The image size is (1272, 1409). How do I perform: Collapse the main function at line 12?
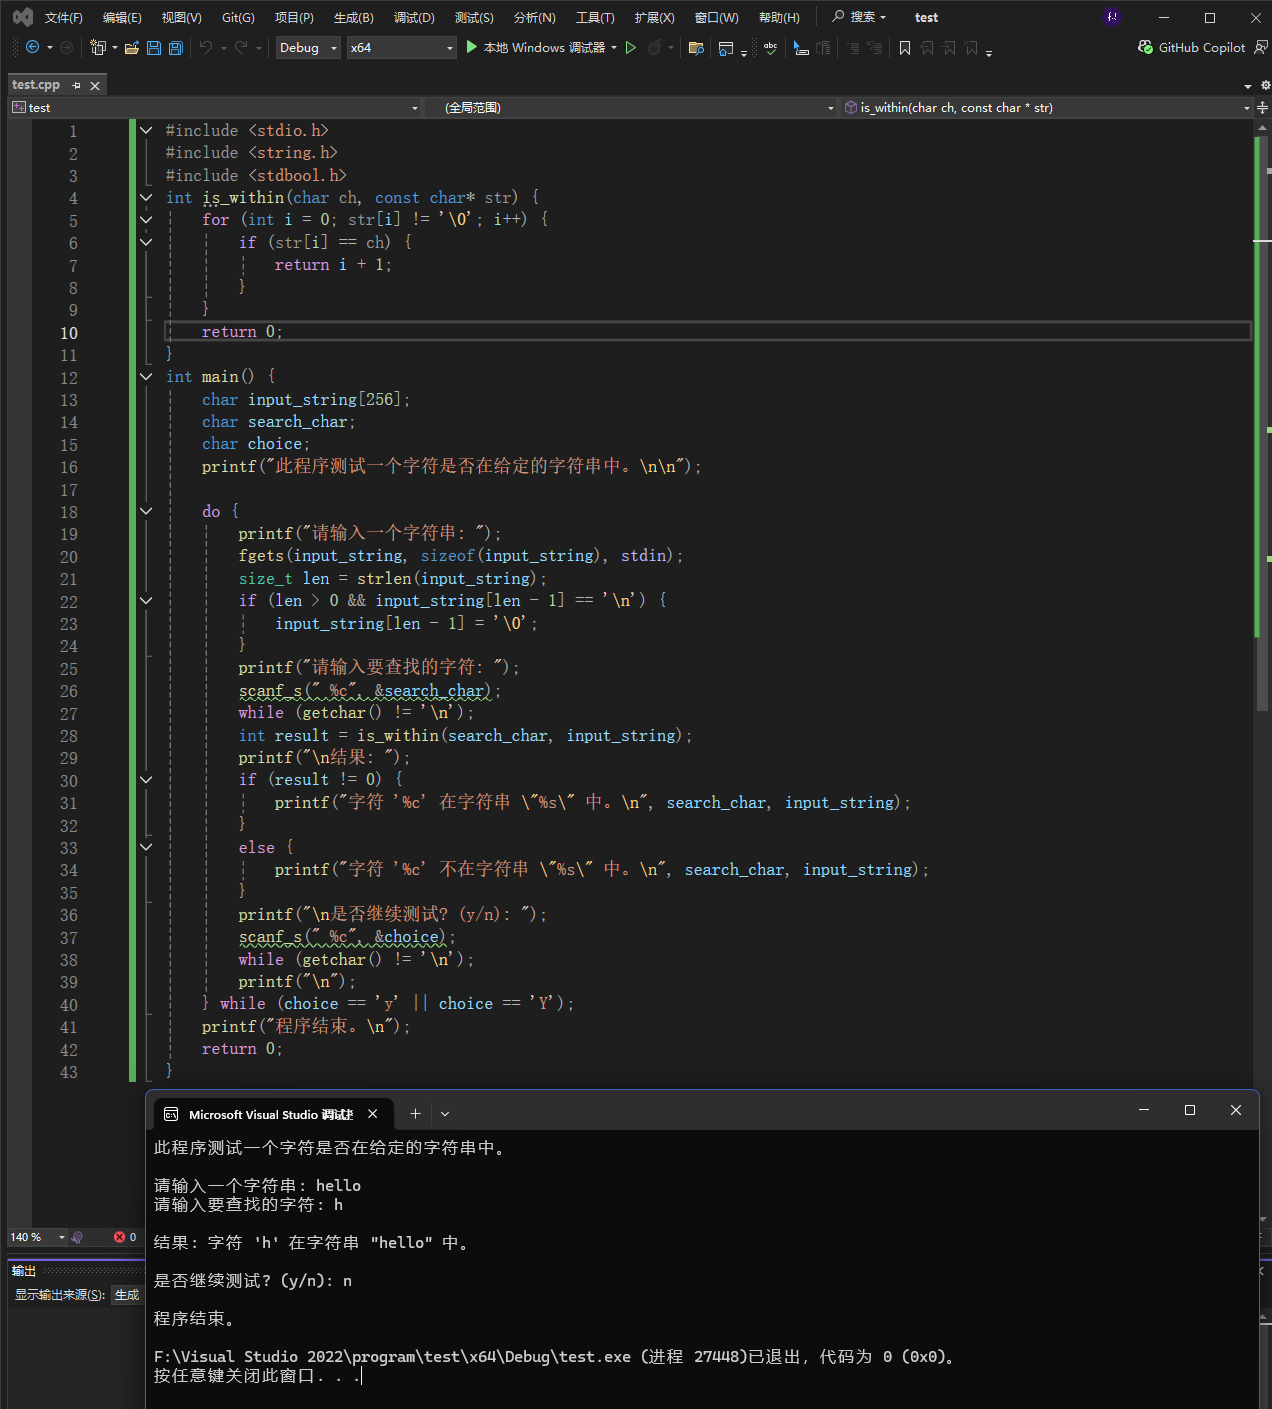(x=146, y=376)
